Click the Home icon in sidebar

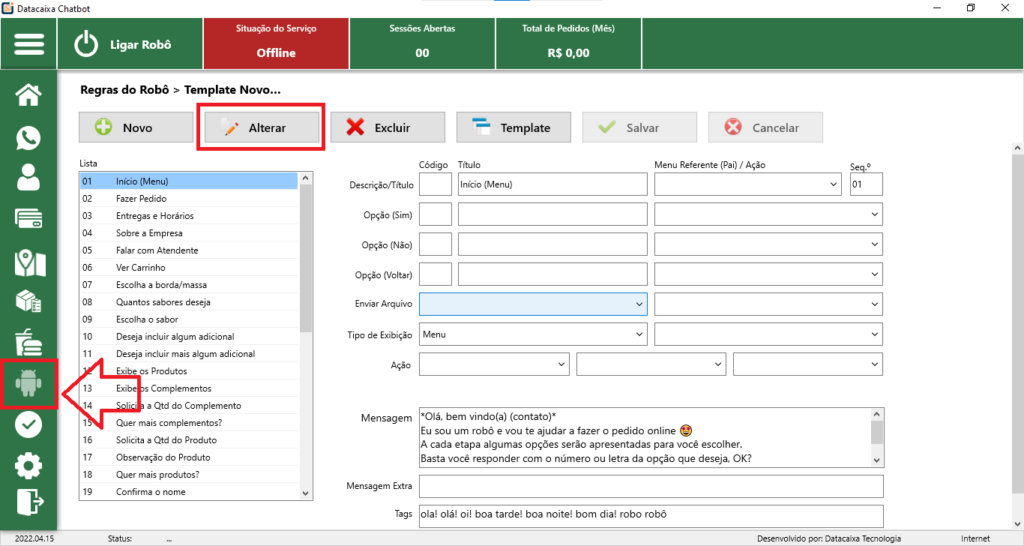pos(29,95)
